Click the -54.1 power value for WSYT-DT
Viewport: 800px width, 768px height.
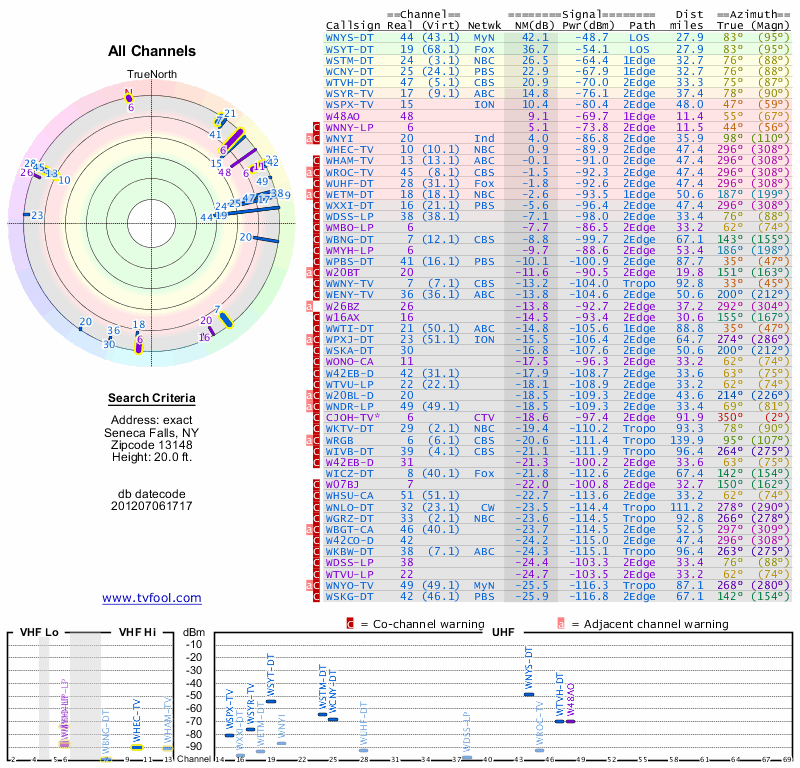click(591, 49)
